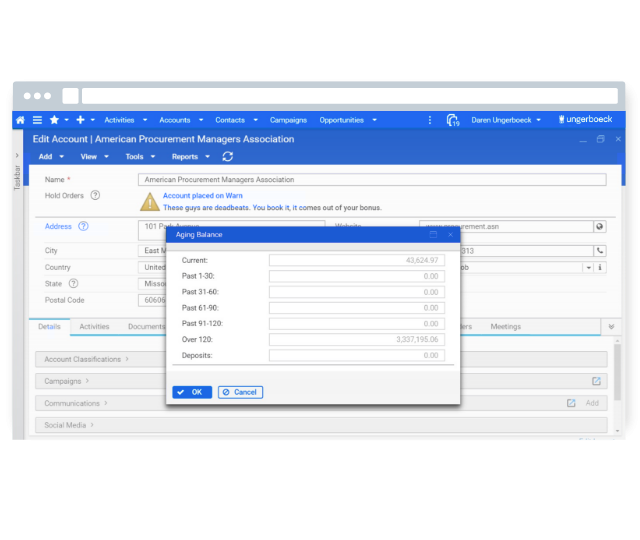Screen dimensions: 640x540
Task: Click the help icon next to Hold Orders
Action: coord(95,196)
